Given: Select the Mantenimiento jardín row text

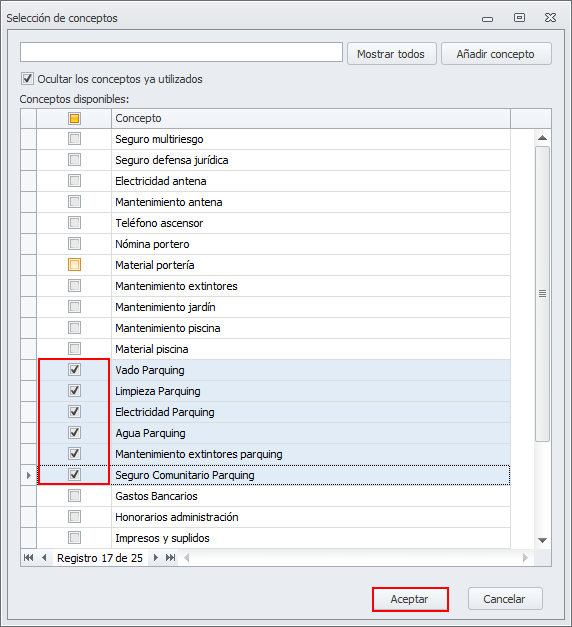Looking at the screenshot, I should [165, 307].
